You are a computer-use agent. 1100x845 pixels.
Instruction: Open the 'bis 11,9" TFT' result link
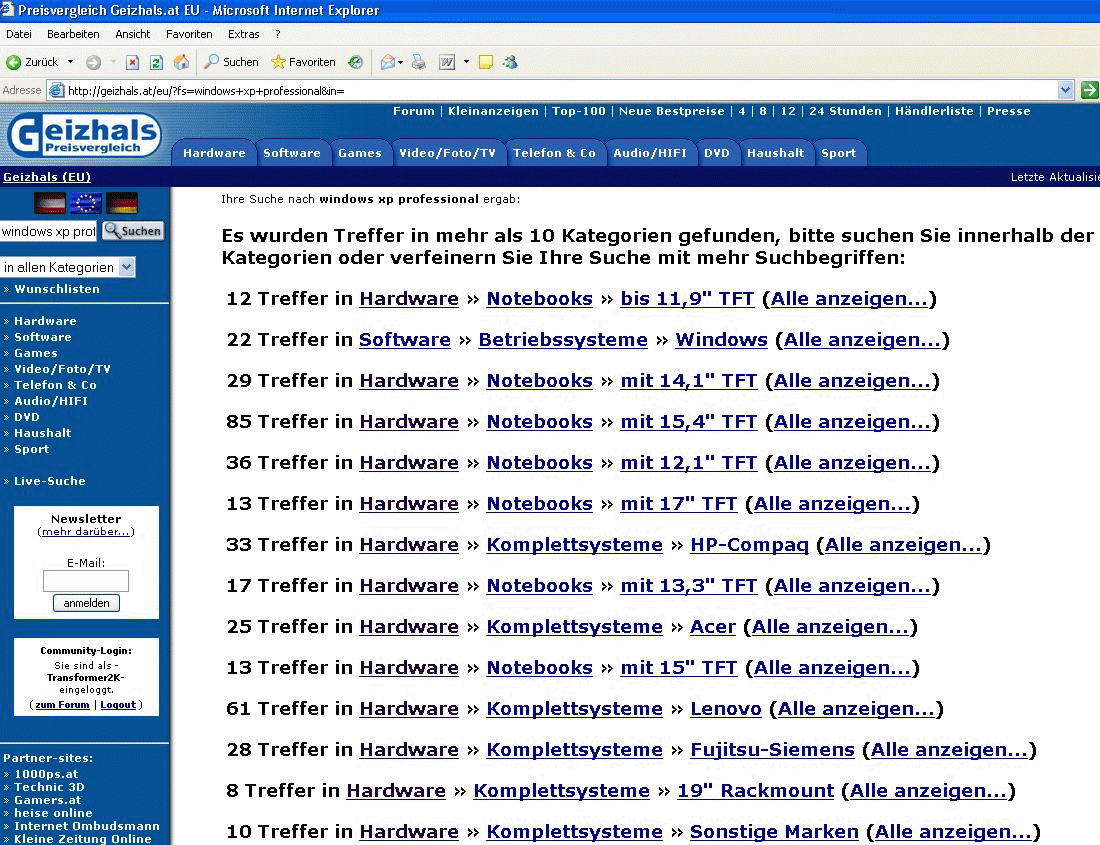(687, 299)
